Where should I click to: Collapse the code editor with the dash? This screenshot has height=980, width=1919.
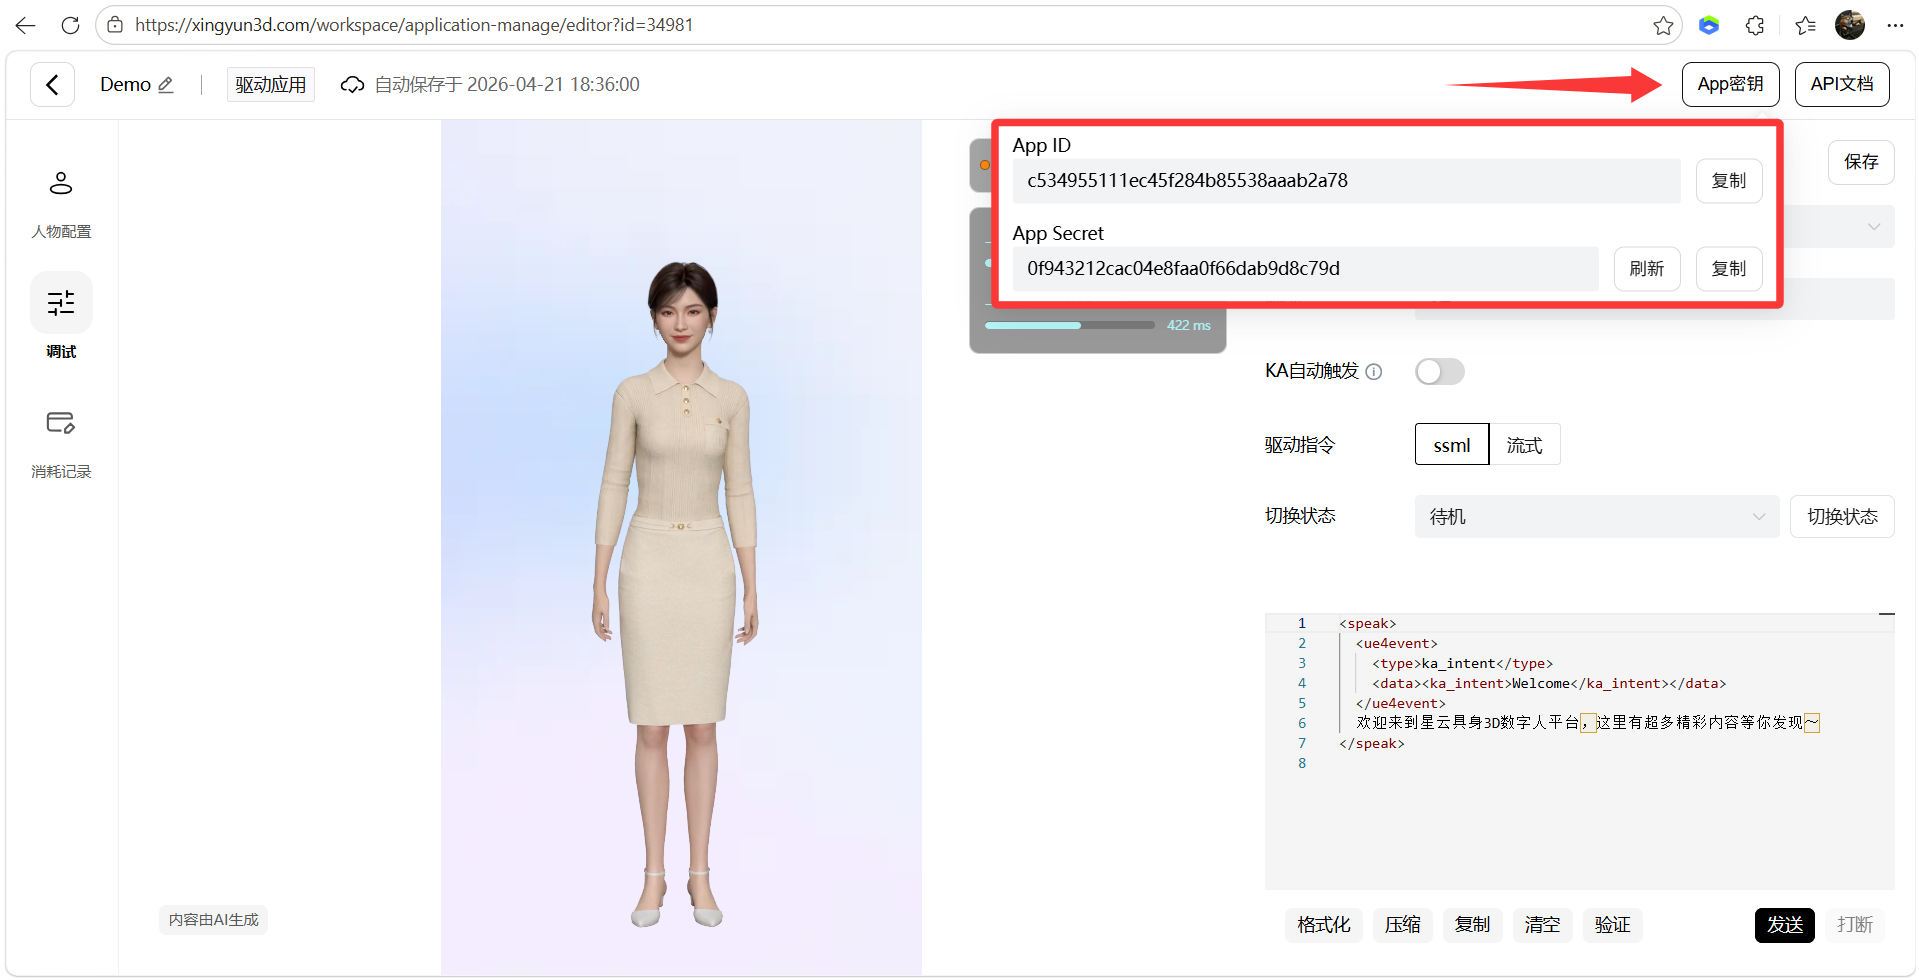tap(1886, 613)
